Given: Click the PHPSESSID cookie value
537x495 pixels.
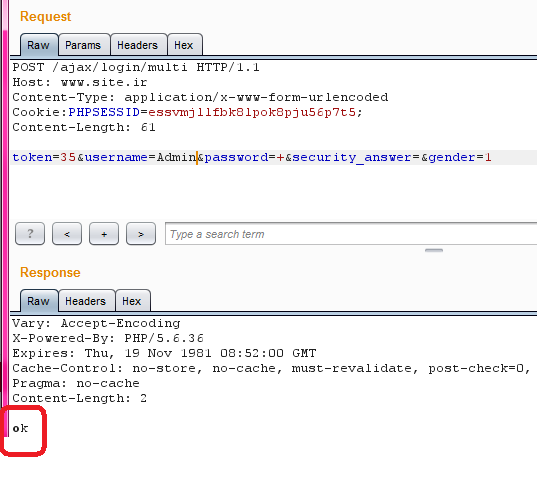Looking at the screenshot, I should pyautogui.click(x=252, y=112).
